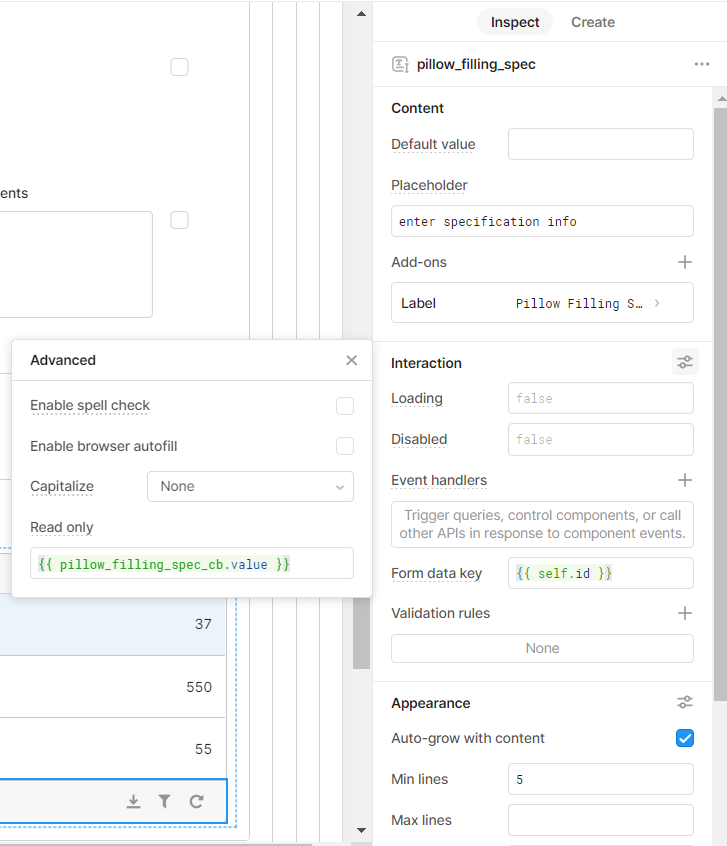The width and height of the screenshot is (727, 846).
Task: Click the Placeholder input field
Action: [x=542, y=221]
